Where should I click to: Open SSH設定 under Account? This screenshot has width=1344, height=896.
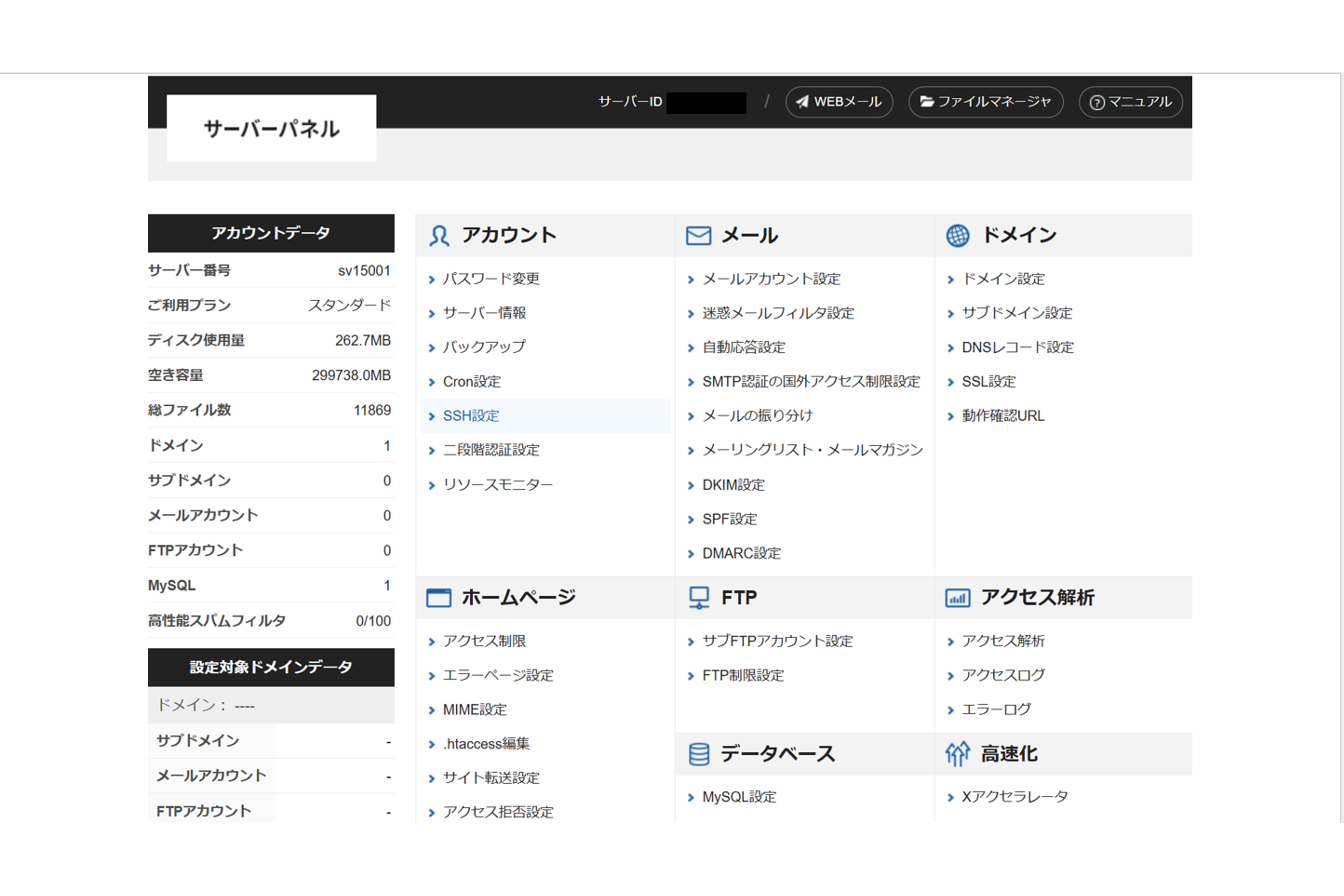coord(471,416)
